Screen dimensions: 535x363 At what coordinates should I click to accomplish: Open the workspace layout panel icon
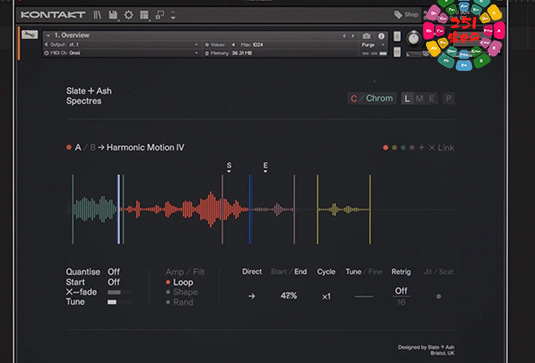point(144,15)
